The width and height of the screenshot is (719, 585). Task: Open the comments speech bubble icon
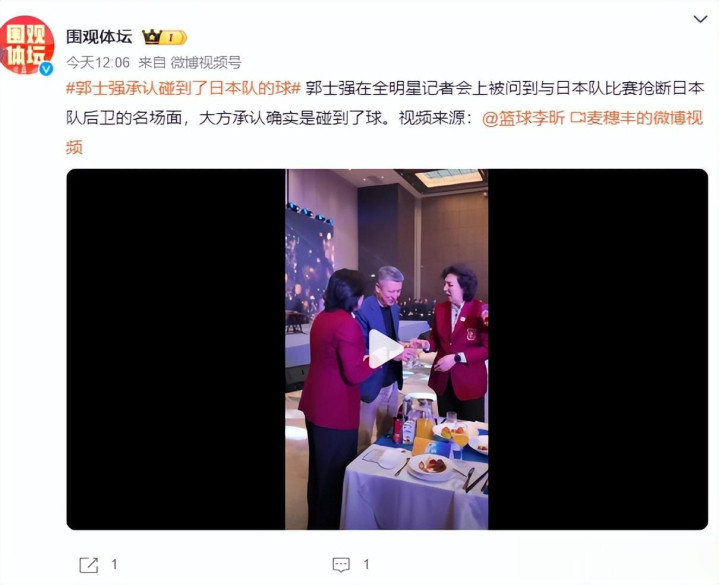[x=341, y=564]
